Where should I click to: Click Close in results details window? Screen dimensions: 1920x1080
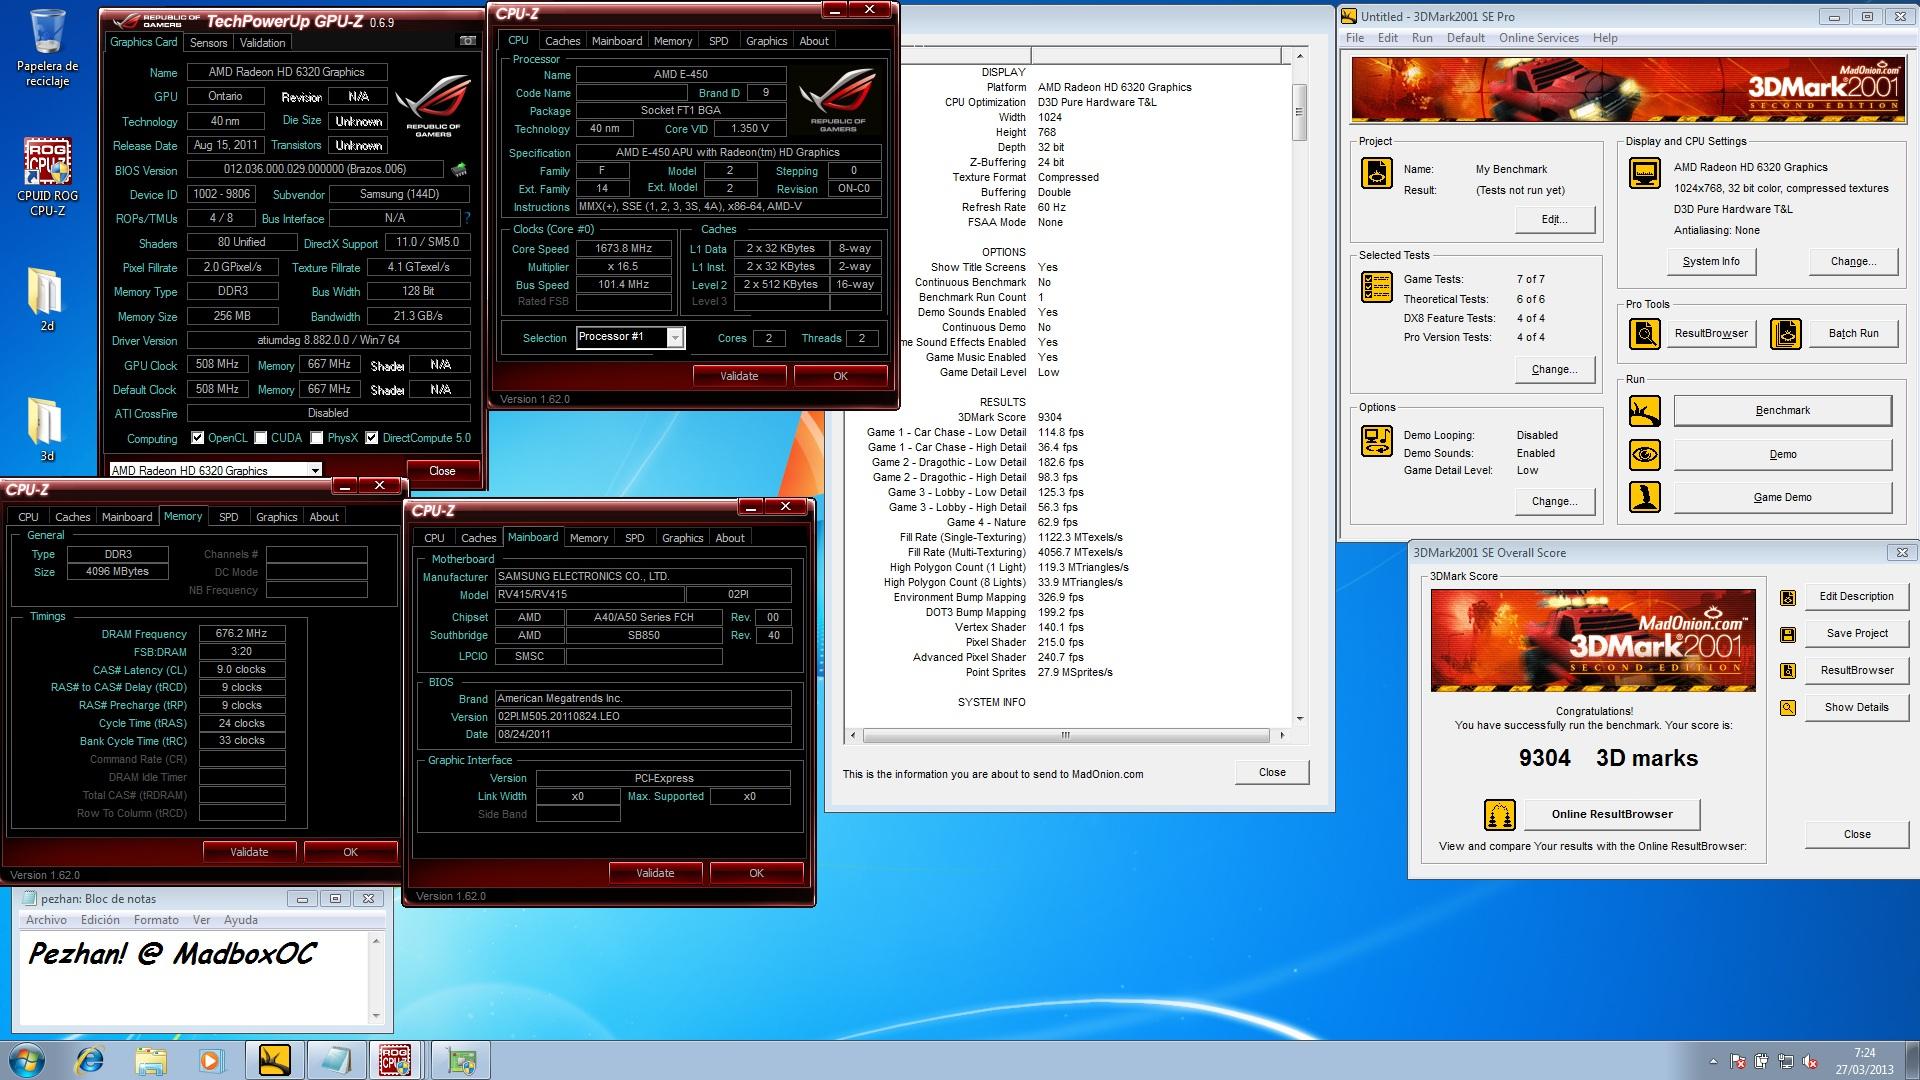[x=1272, y=772]
